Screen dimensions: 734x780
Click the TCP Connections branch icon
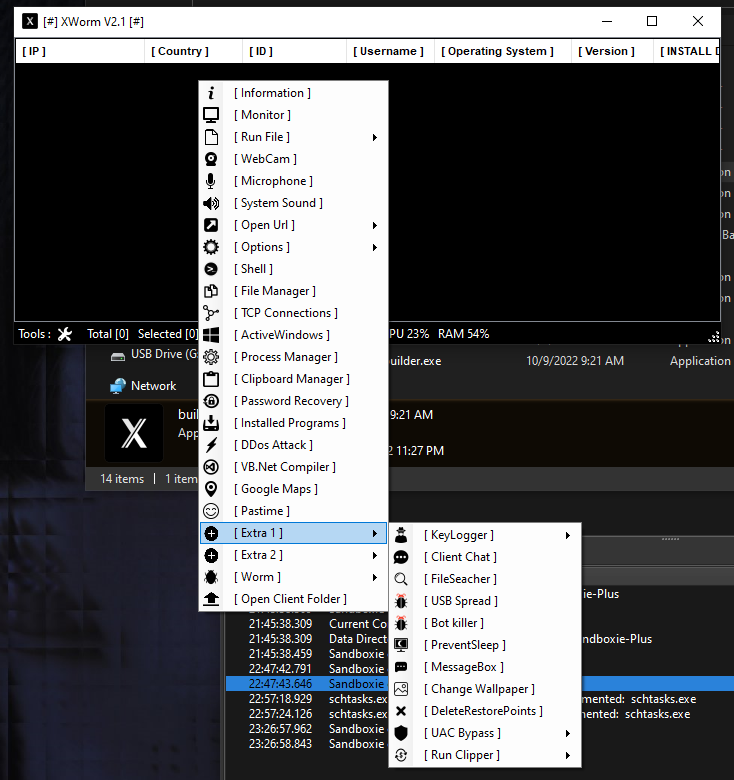pyautogui.click(x=211, y=313)
